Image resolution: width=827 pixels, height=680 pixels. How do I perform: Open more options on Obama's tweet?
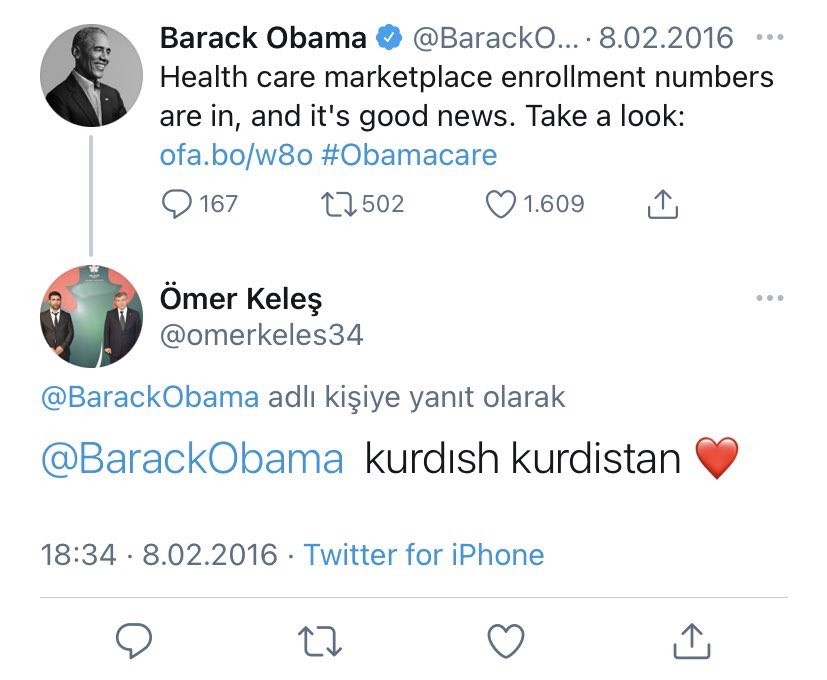coord(769,38)
